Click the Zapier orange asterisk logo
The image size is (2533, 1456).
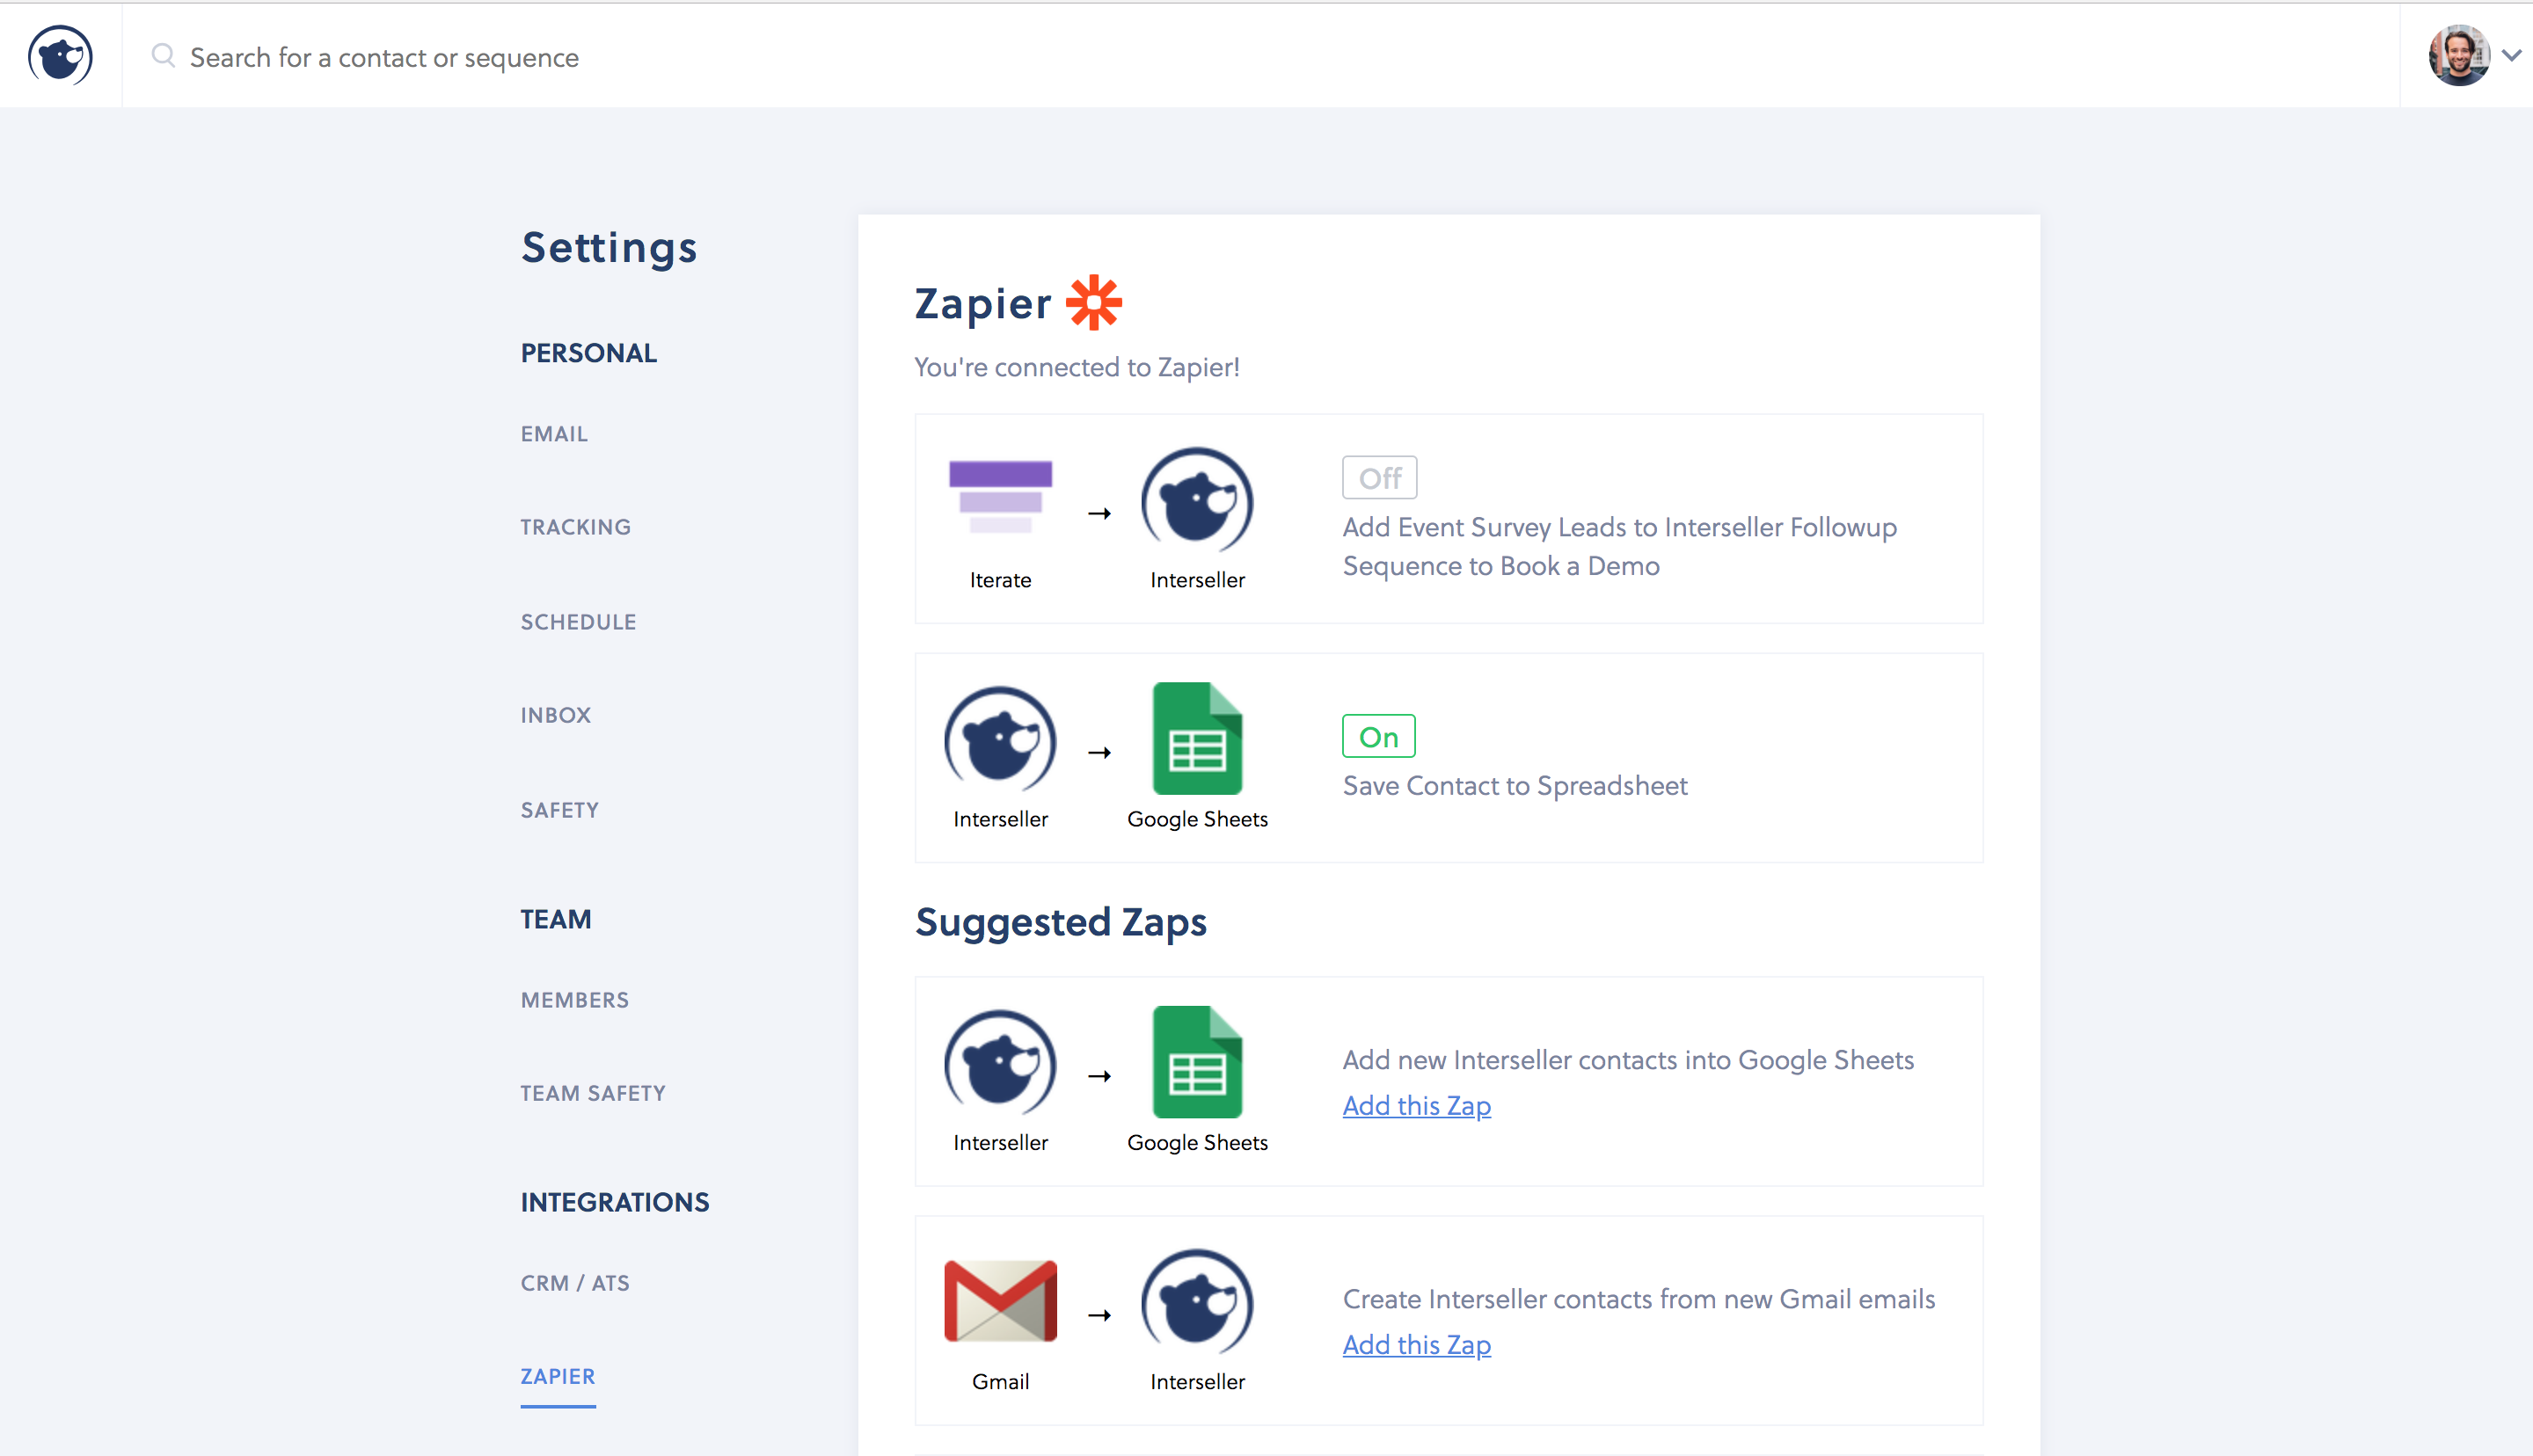click(1093, 302)
